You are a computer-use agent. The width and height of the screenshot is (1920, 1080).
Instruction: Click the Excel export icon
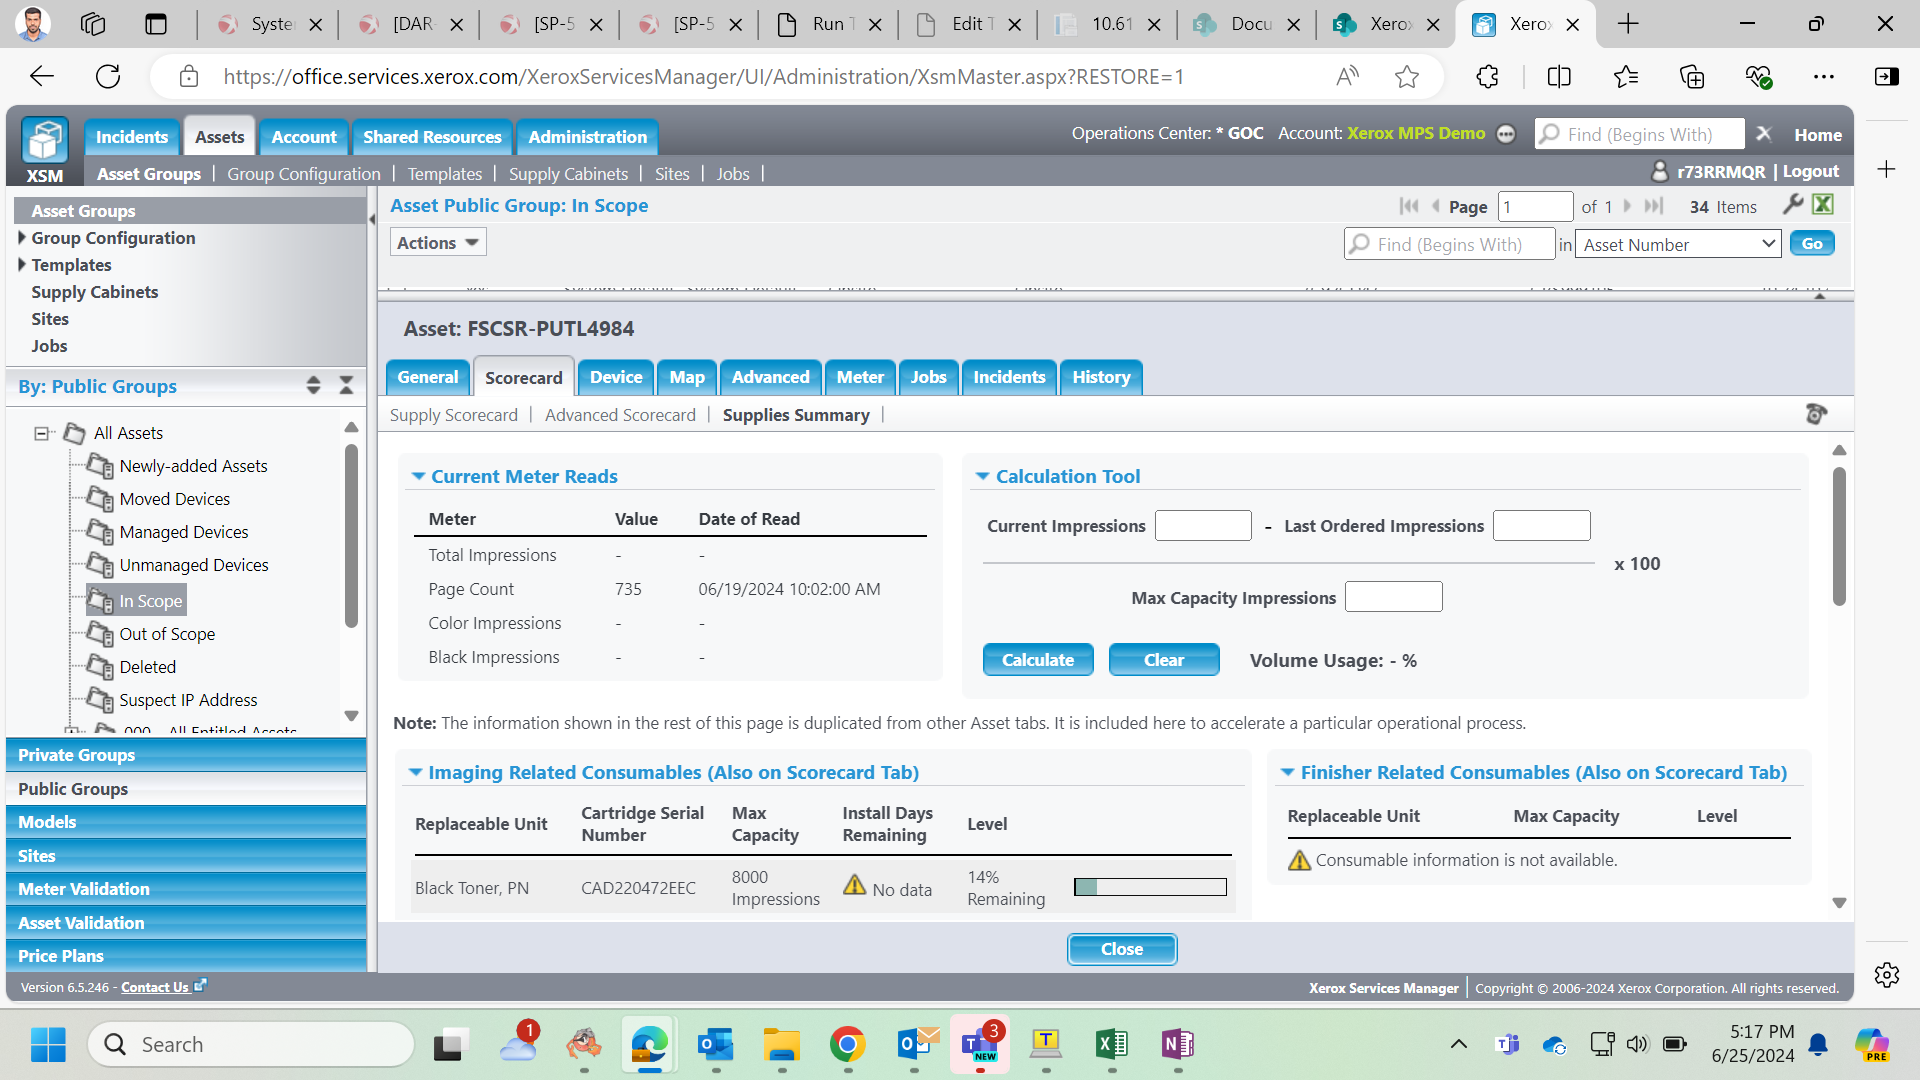1823,205
